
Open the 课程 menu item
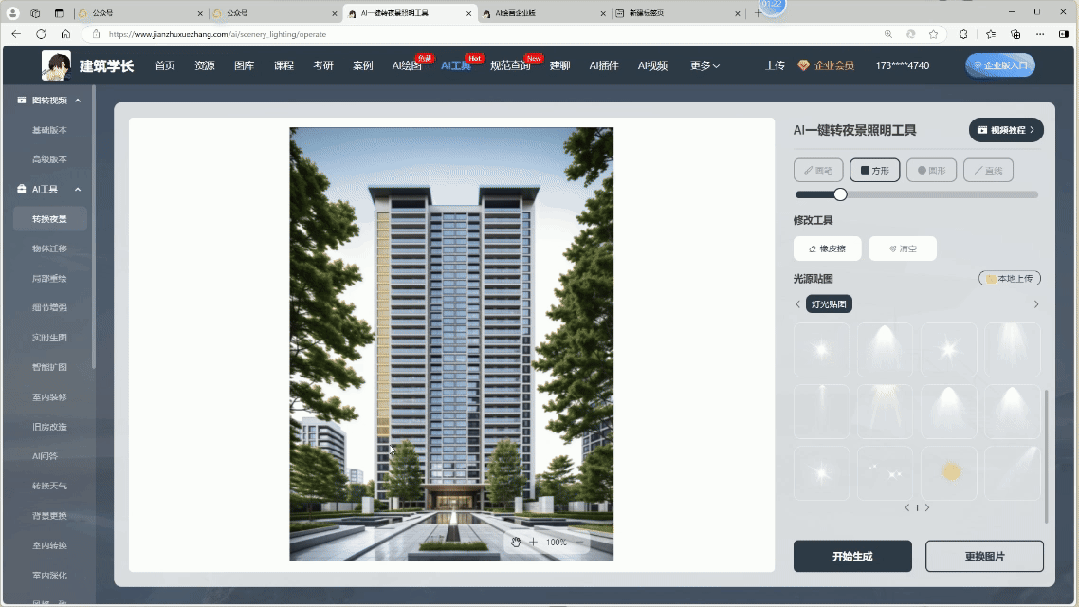(284, 65)
